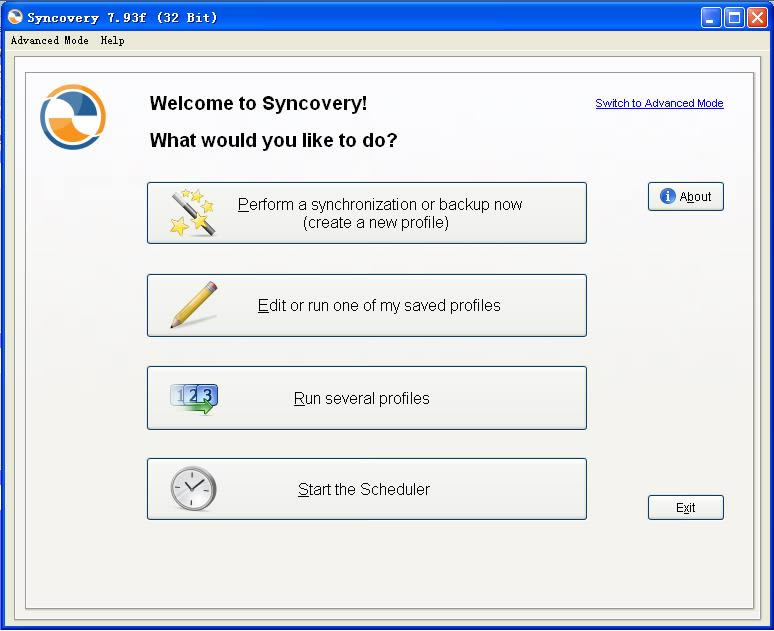Minimize the Syncovery window

click(711, 18)
